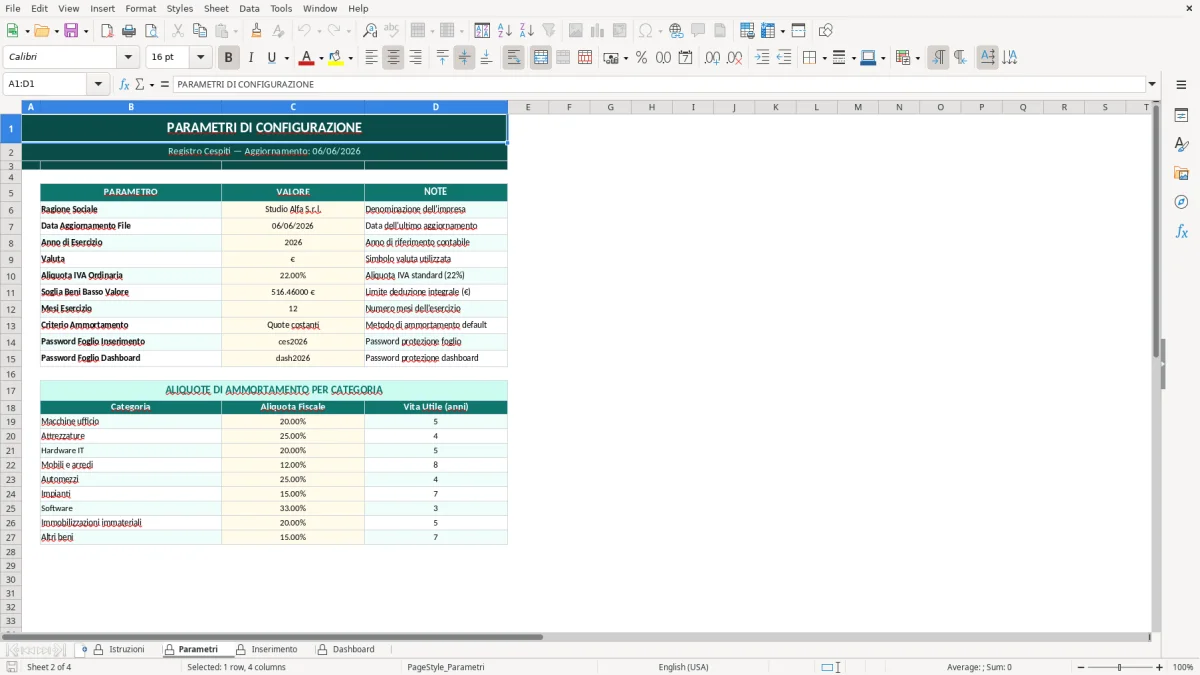The width and height of the screenshot is (1200, 675).
Task: Insert Image toolbar icon
Action: point(576,31)
